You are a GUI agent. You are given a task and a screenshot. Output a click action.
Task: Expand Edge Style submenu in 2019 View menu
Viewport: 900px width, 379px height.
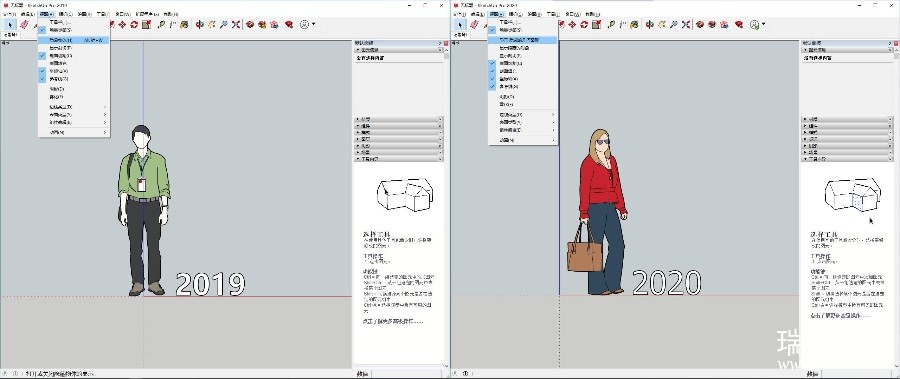74,107
